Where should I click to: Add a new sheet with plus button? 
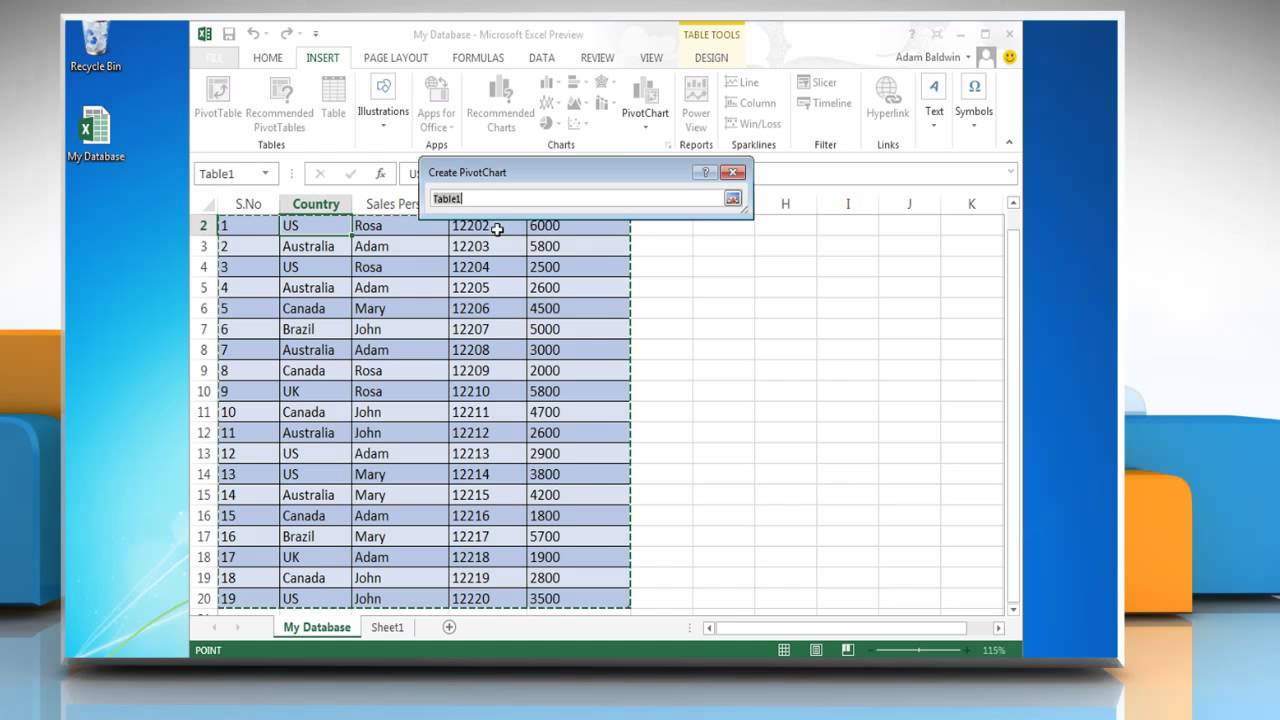449,627
